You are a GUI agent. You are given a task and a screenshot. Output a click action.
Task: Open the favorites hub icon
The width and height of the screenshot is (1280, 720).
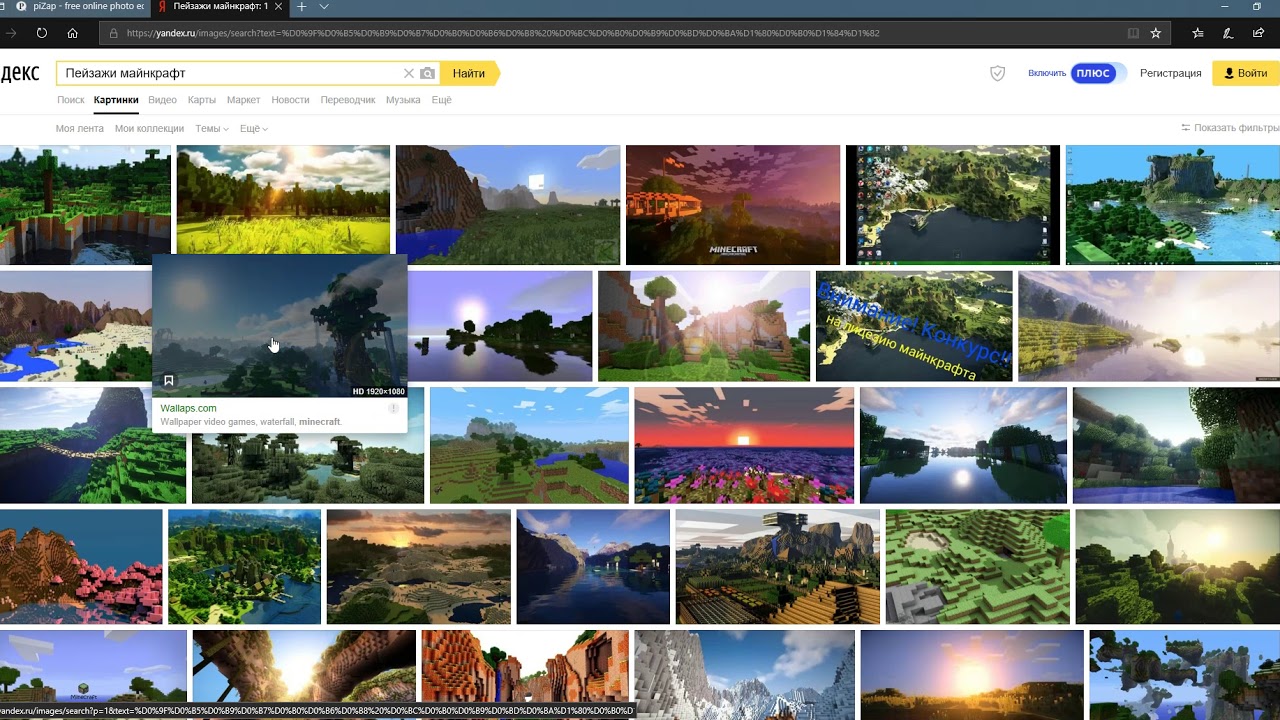point(1198,33)
